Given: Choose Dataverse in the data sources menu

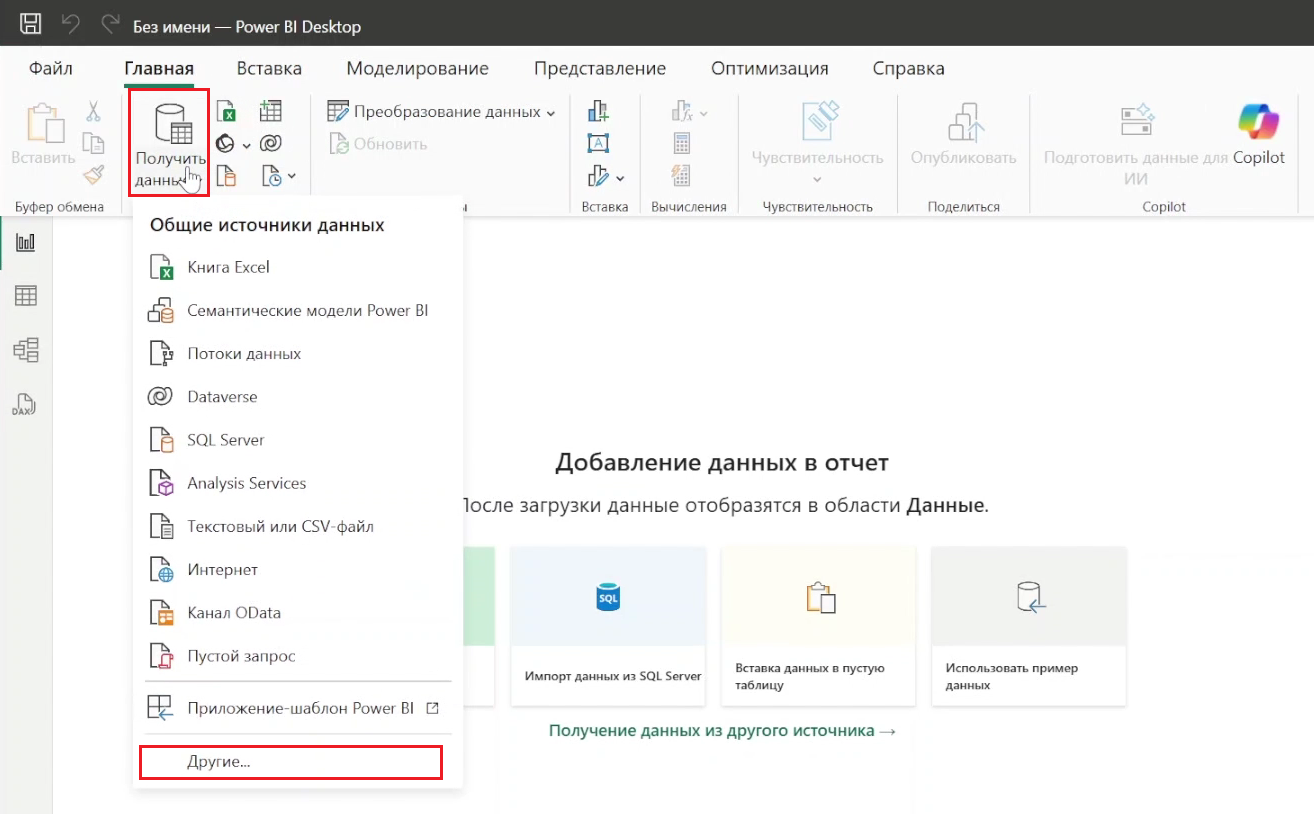Looking at the screenshot, I should click(x=297, y=397).
